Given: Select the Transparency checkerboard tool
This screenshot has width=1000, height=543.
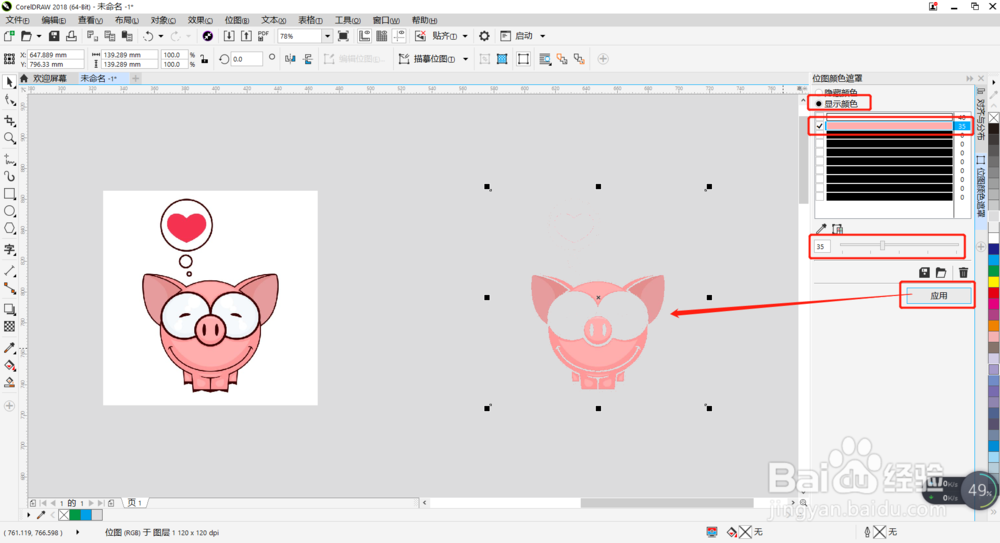Looking at the screenshot, I should click(x=10, y=327).
